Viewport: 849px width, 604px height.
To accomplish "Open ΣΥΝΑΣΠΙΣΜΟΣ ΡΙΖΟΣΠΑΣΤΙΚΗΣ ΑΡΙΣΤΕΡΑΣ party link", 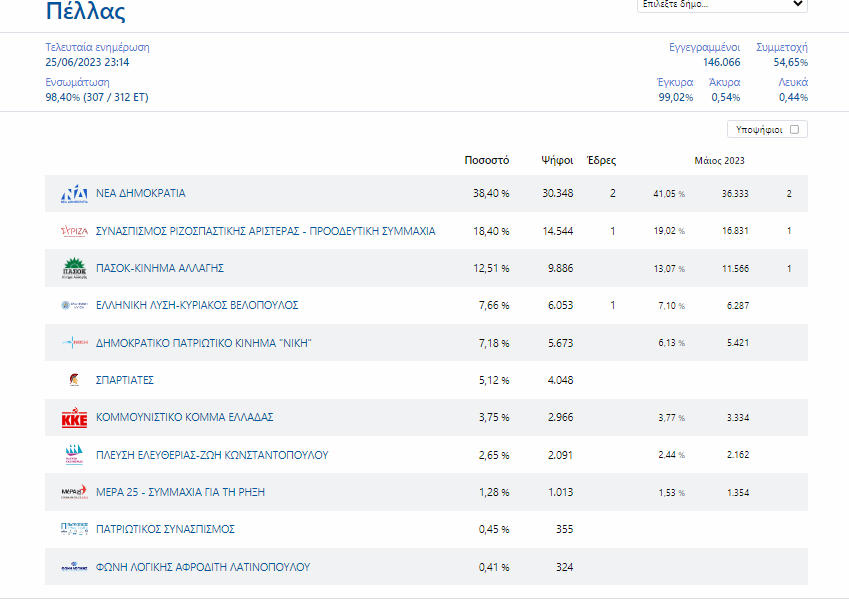I will coord(265,231).
